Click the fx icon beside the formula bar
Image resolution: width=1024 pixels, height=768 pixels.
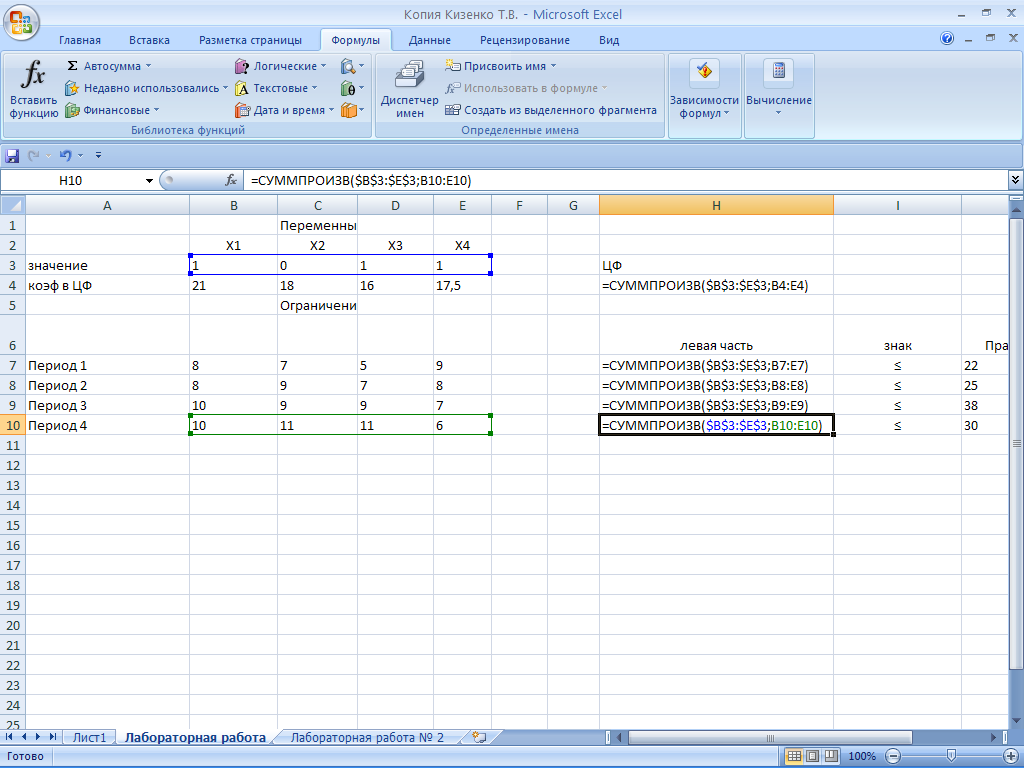(x=231, y=180)
